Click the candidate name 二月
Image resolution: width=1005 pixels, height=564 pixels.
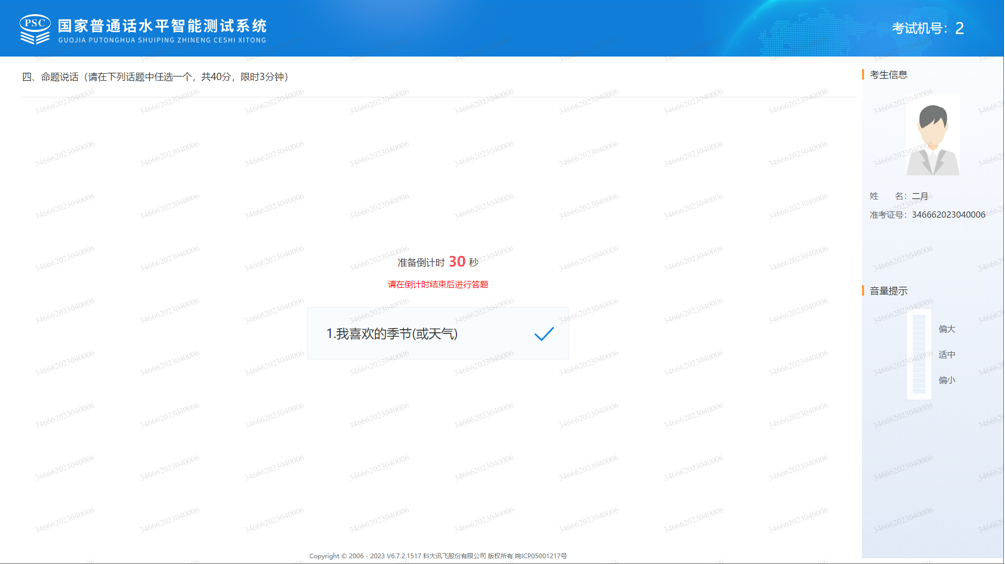point(920,196)
